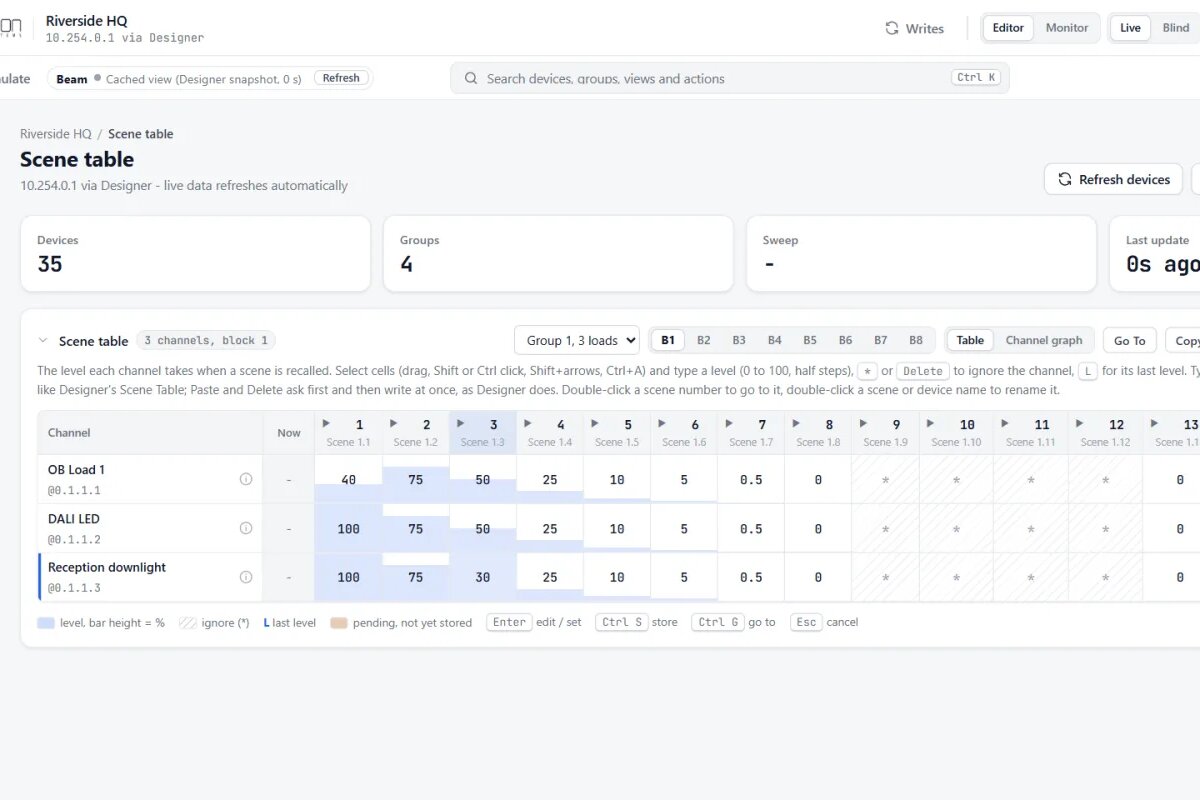The image size is (1200, 800).
Task: Click the Writes sync icon
Action: pos(892,28)
